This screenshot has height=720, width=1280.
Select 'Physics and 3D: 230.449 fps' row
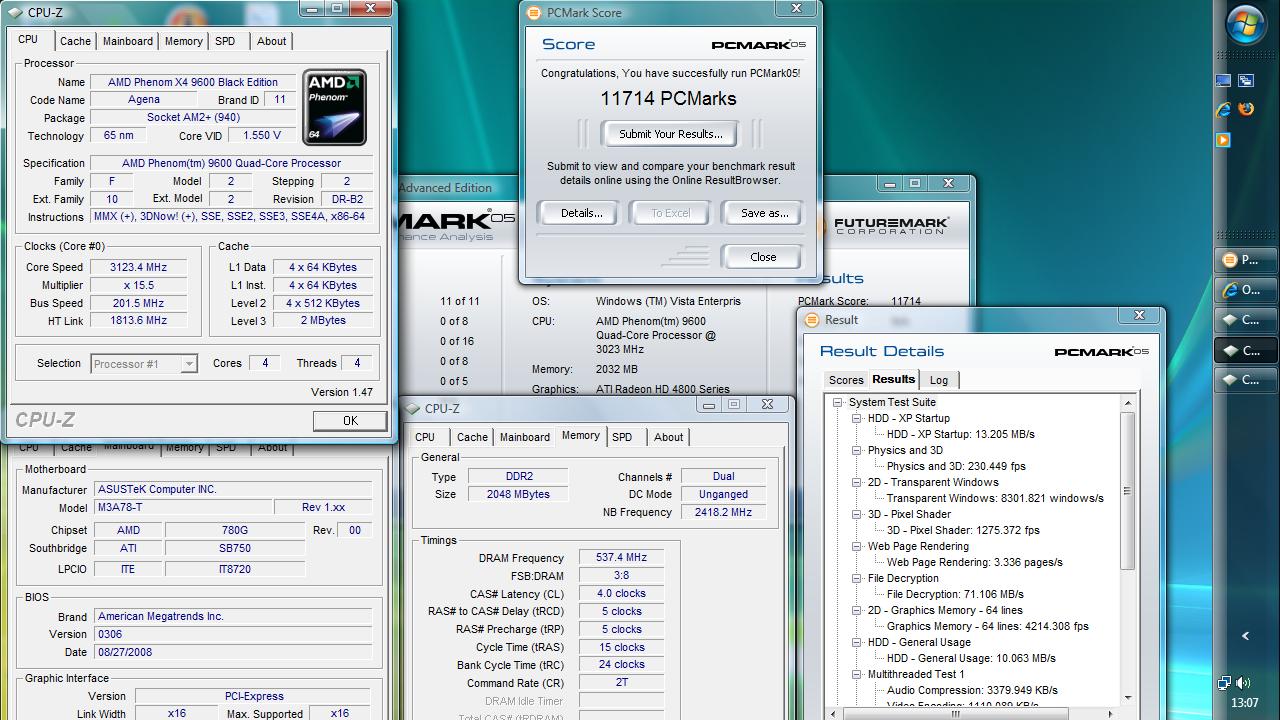point(956,466)
